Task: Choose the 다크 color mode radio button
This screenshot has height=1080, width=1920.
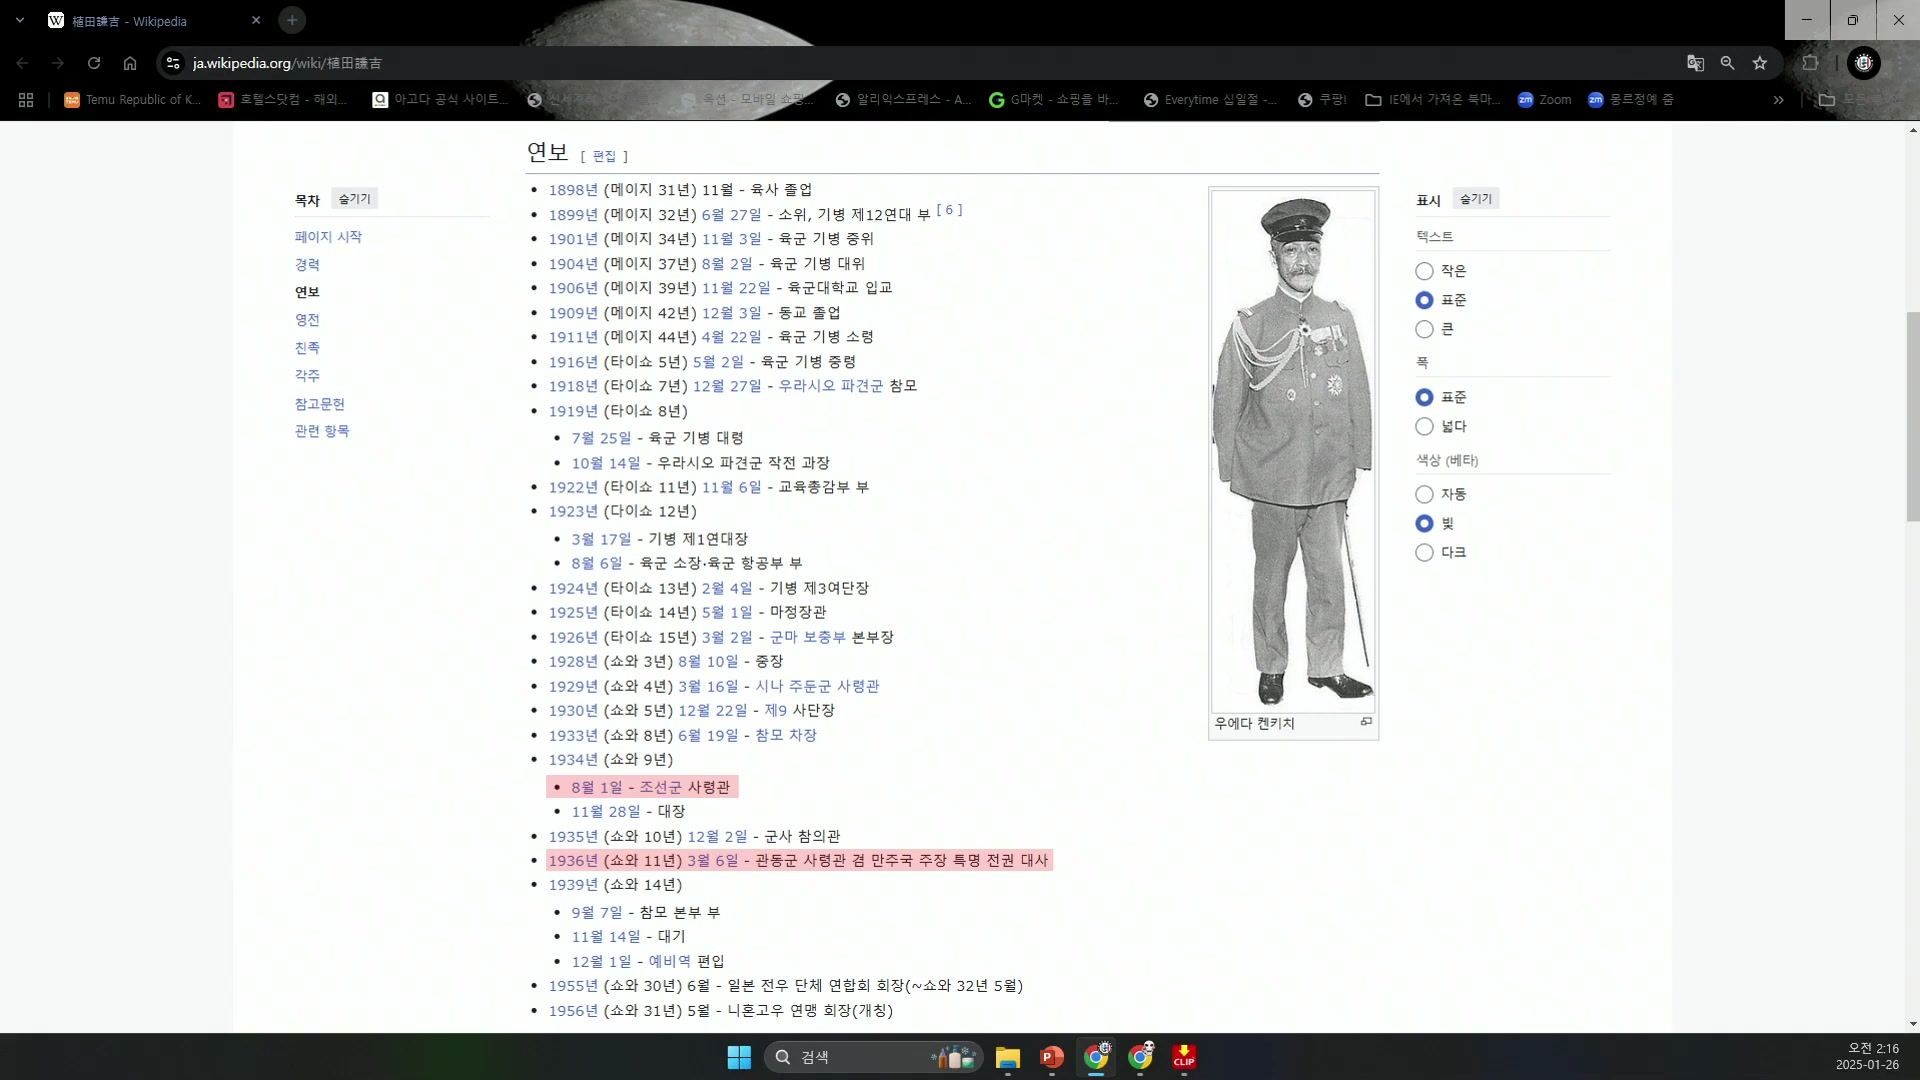Action: (1424, 553)
